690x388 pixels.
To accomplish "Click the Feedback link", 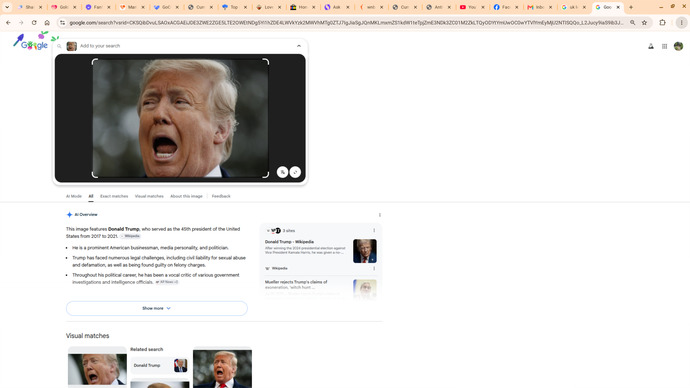I will pyautogui.click(x=221, y=196).
